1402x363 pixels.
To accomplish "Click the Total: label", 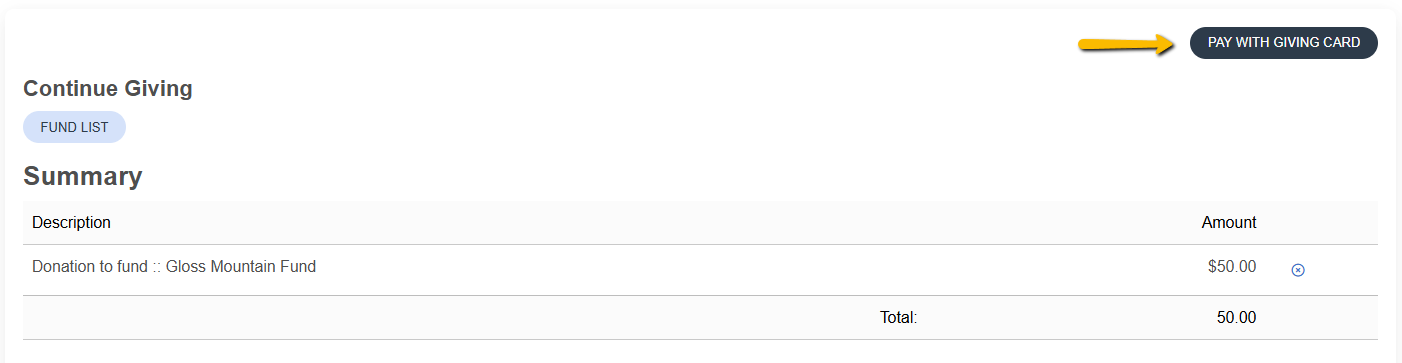I will coord(898,318).
